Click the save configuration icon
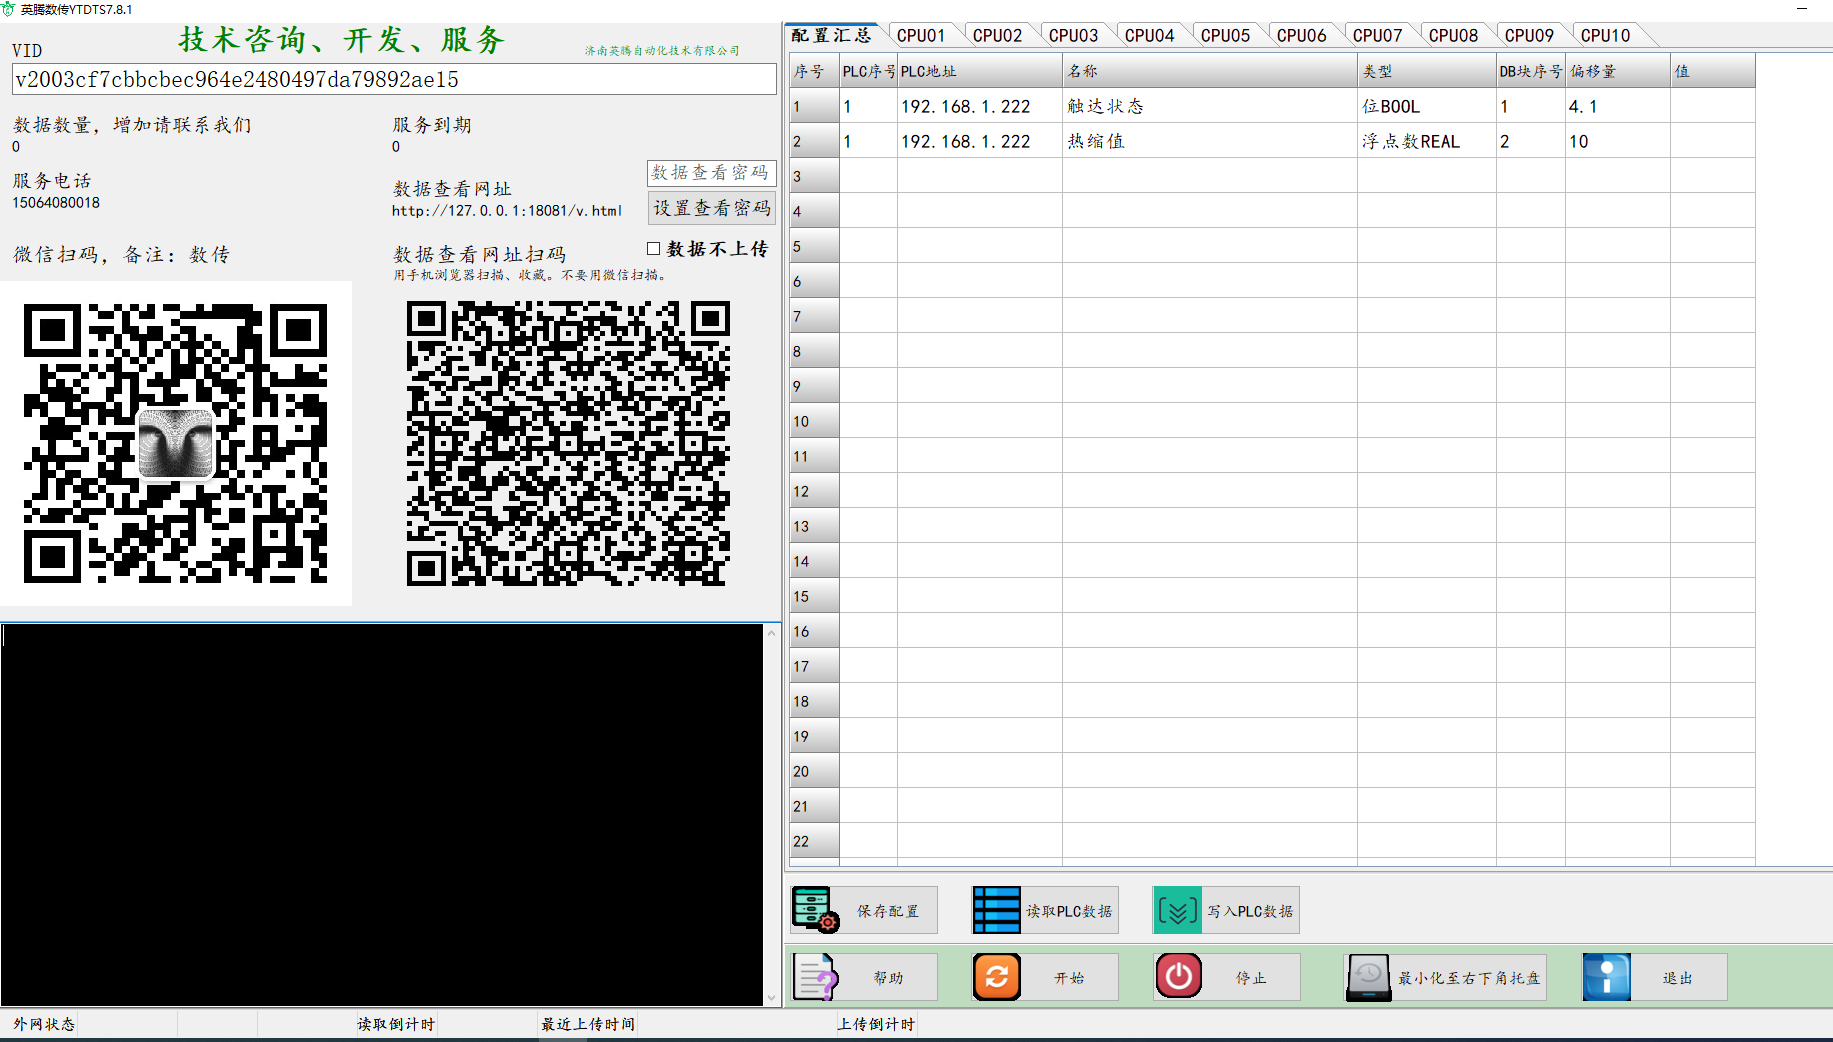 815,910
